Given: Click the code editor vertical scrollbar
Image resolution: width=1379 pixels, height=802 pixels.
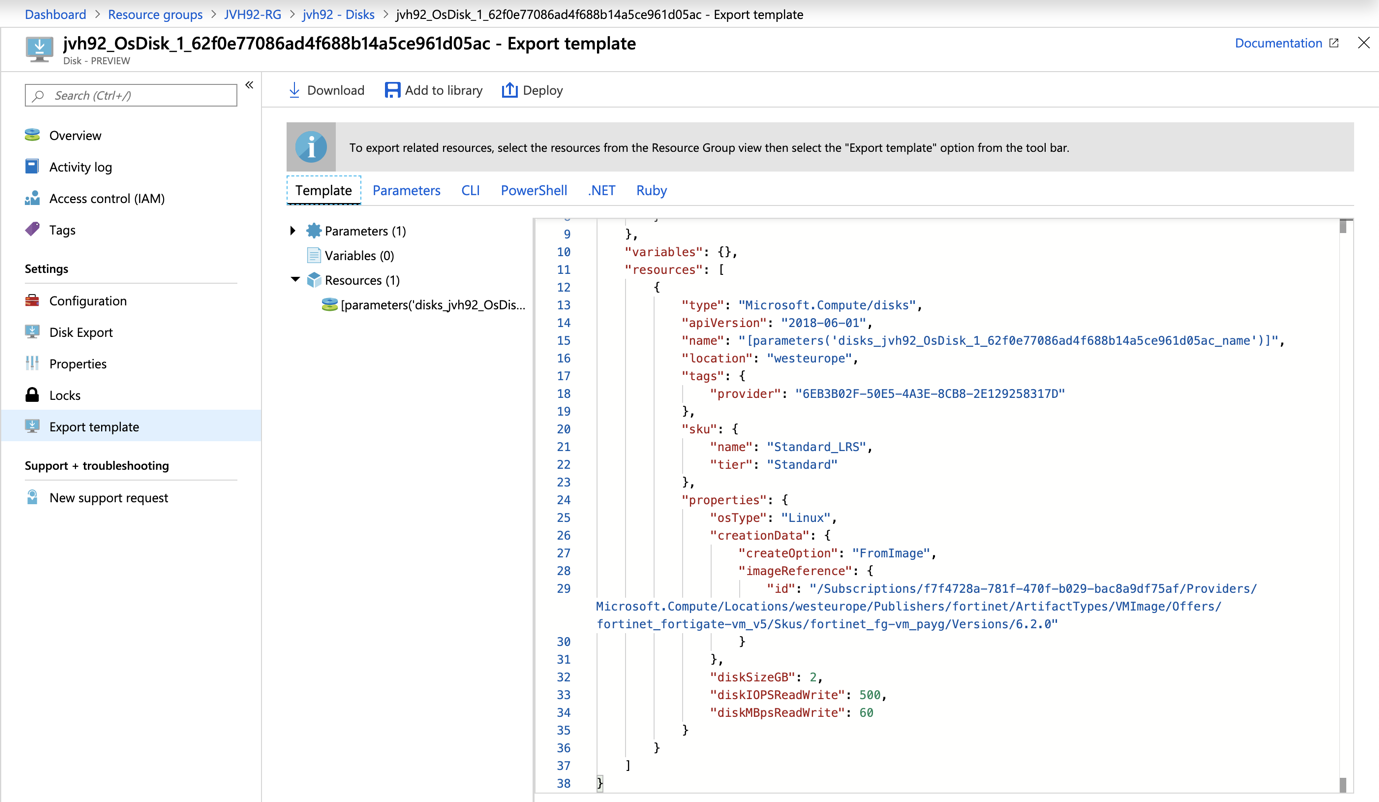Looking at the screenshot, I should coord(1343,500).
